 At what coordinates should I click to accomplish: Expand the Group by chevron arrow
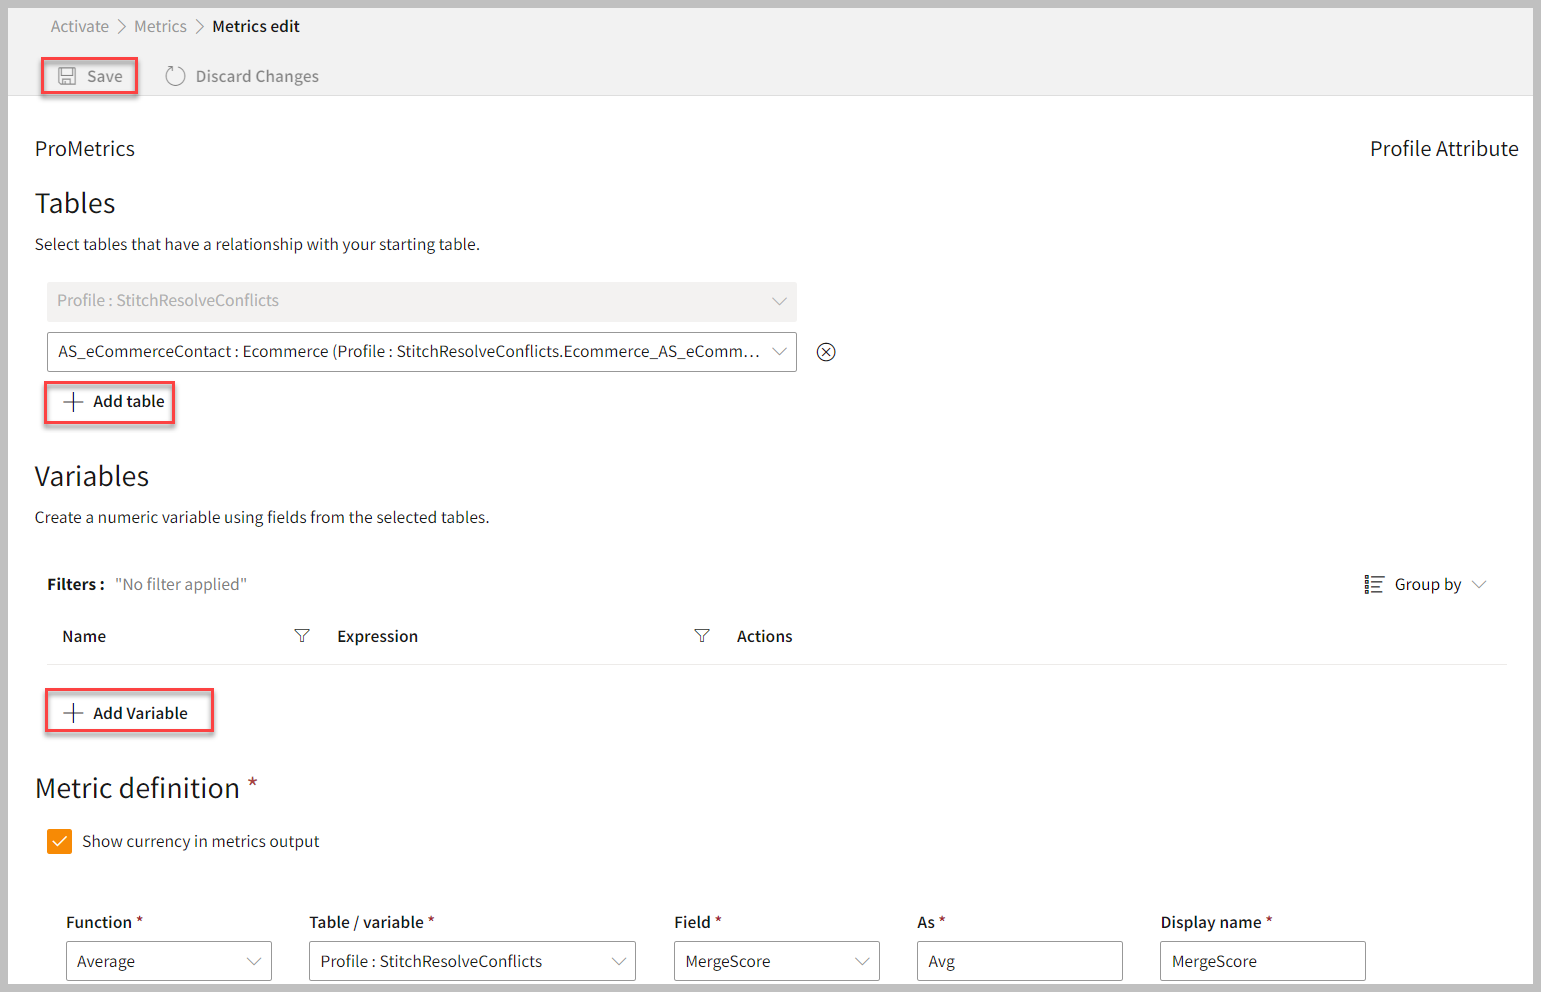(x=1479, y=584)
